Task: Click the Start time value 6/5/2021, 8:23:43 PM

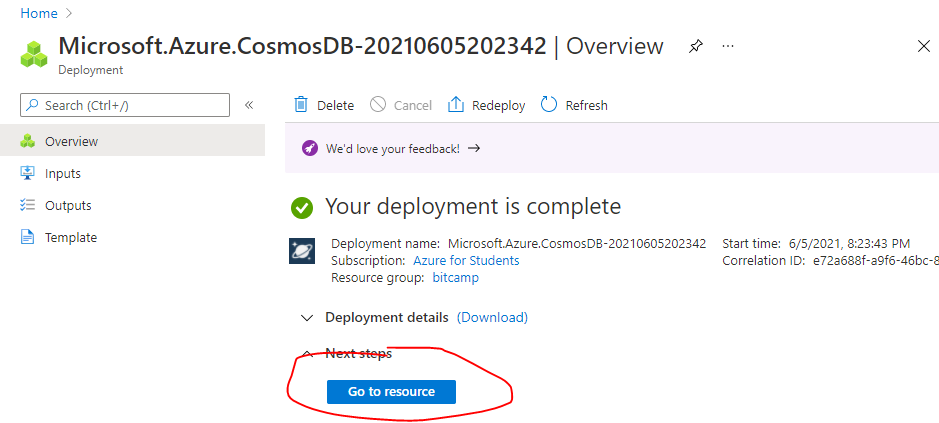Action: tap(849, 244)
